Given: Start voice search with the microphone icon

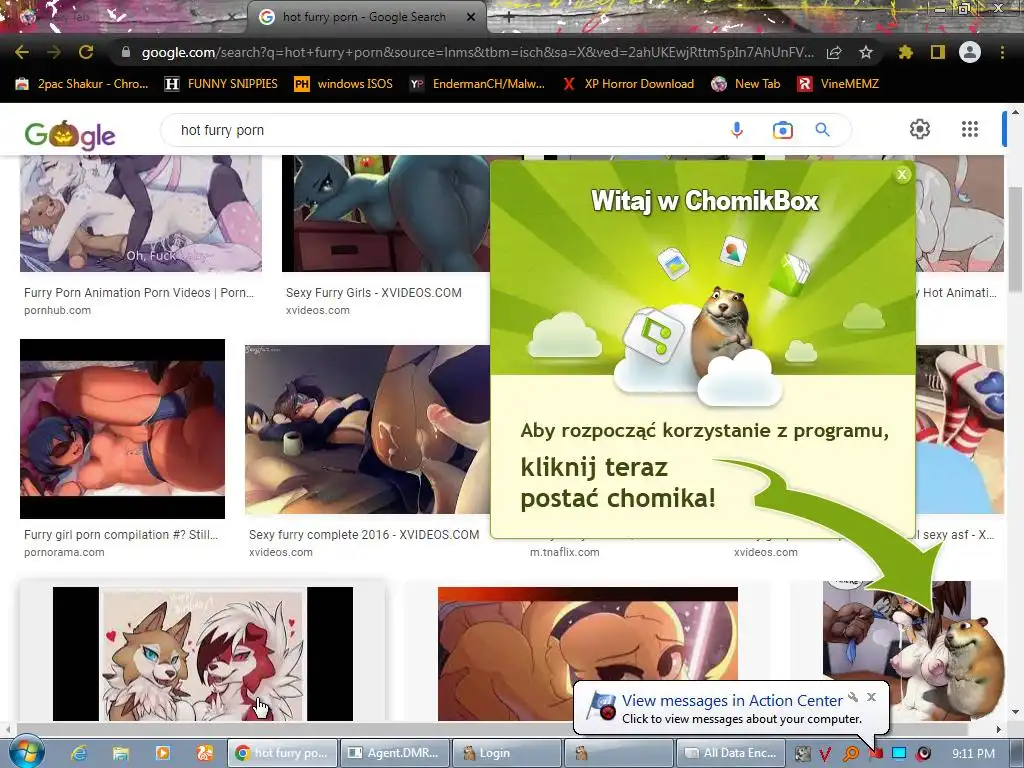Looking at the screenshot, I should pyautogui.click(x=737, y=130).
